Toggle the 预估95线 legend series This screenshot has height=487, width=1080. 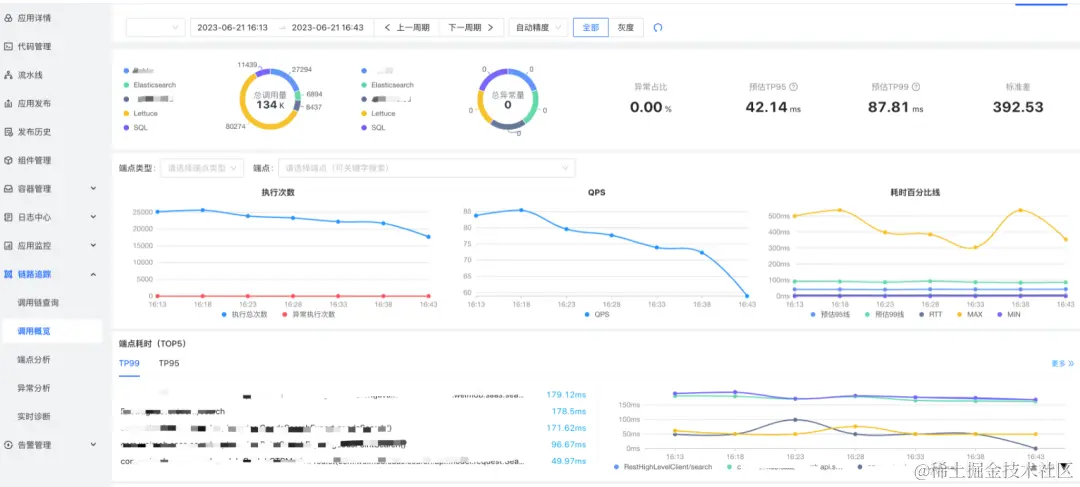click(832, 314)
